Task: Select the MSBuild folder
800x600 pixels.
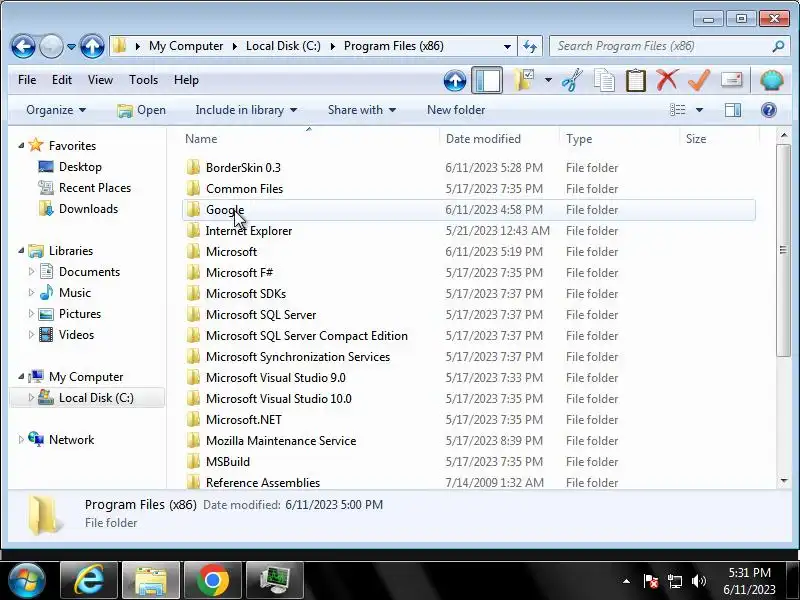Action: (468, 462)
